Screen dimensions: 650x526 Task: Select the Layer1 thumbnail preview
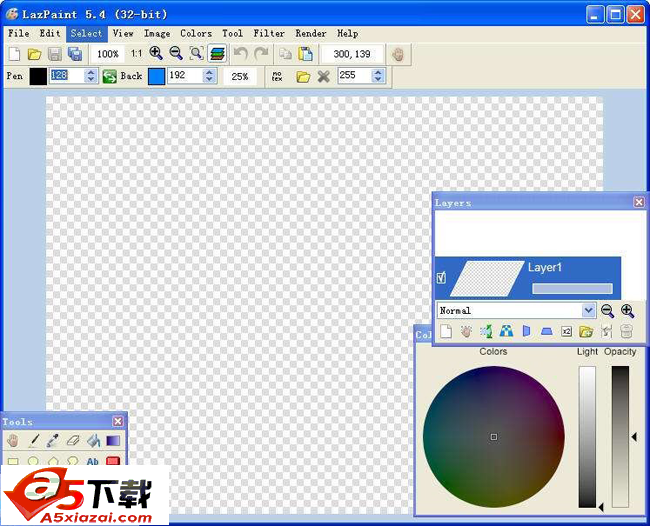click(487, 278)
